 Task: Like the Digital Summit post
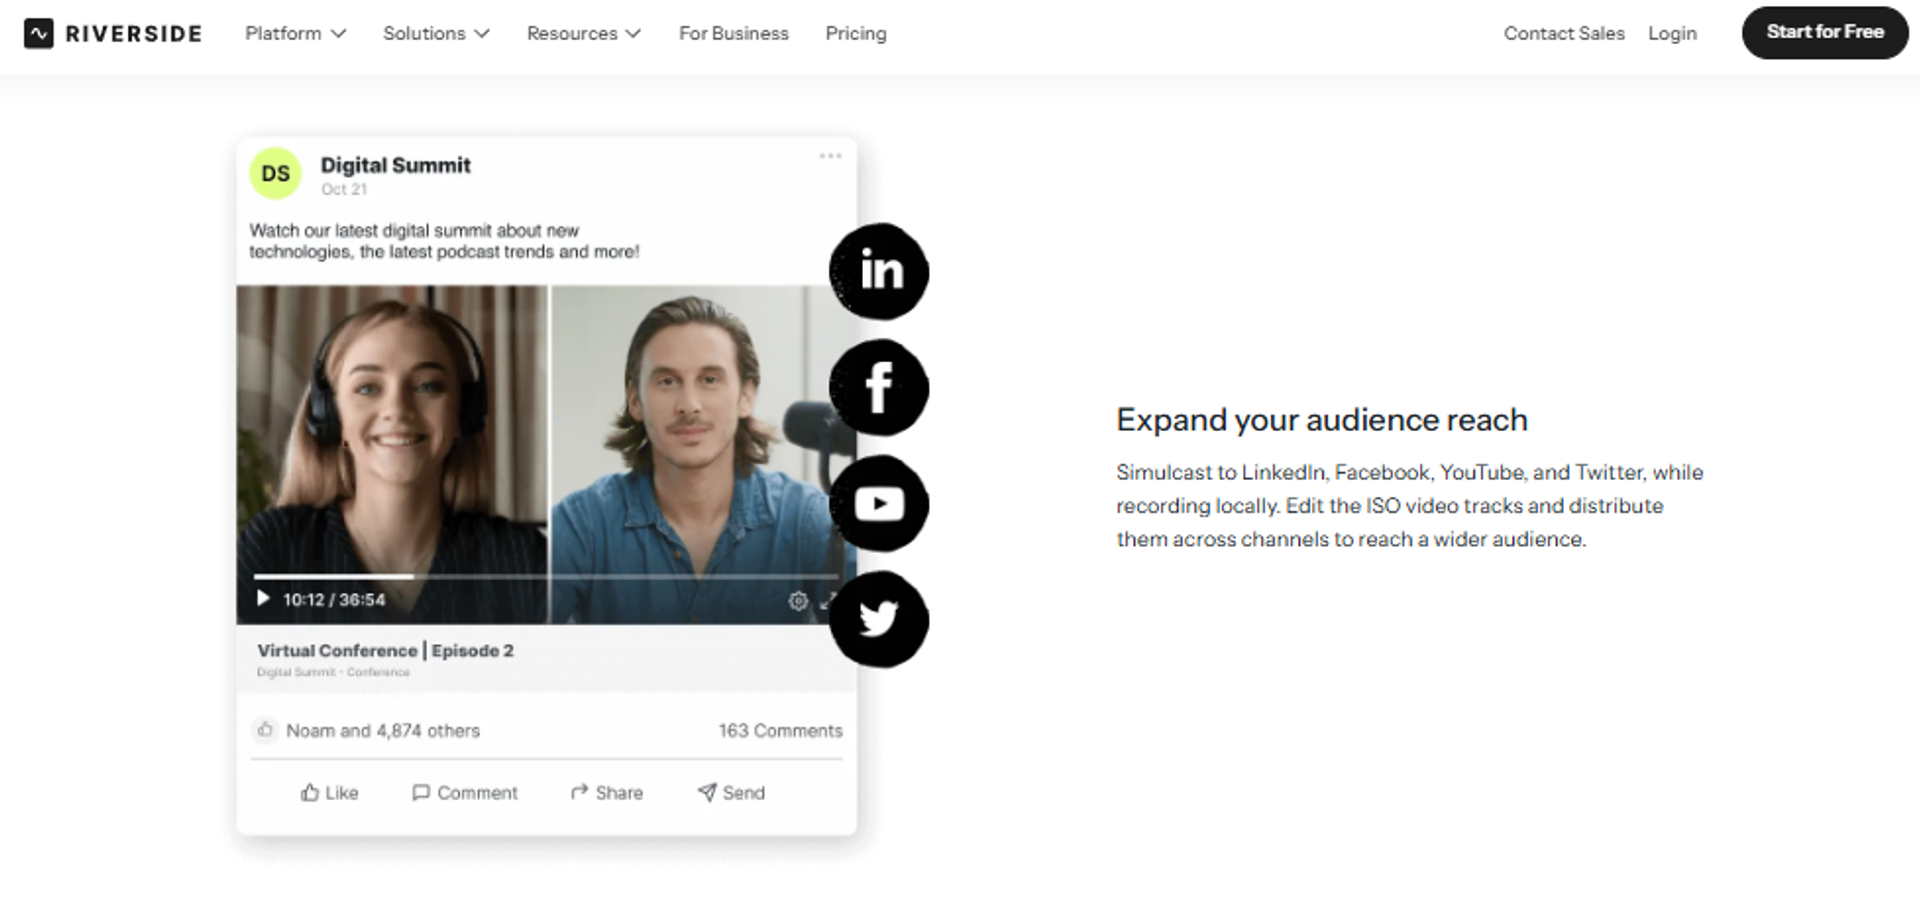[329, 792]
